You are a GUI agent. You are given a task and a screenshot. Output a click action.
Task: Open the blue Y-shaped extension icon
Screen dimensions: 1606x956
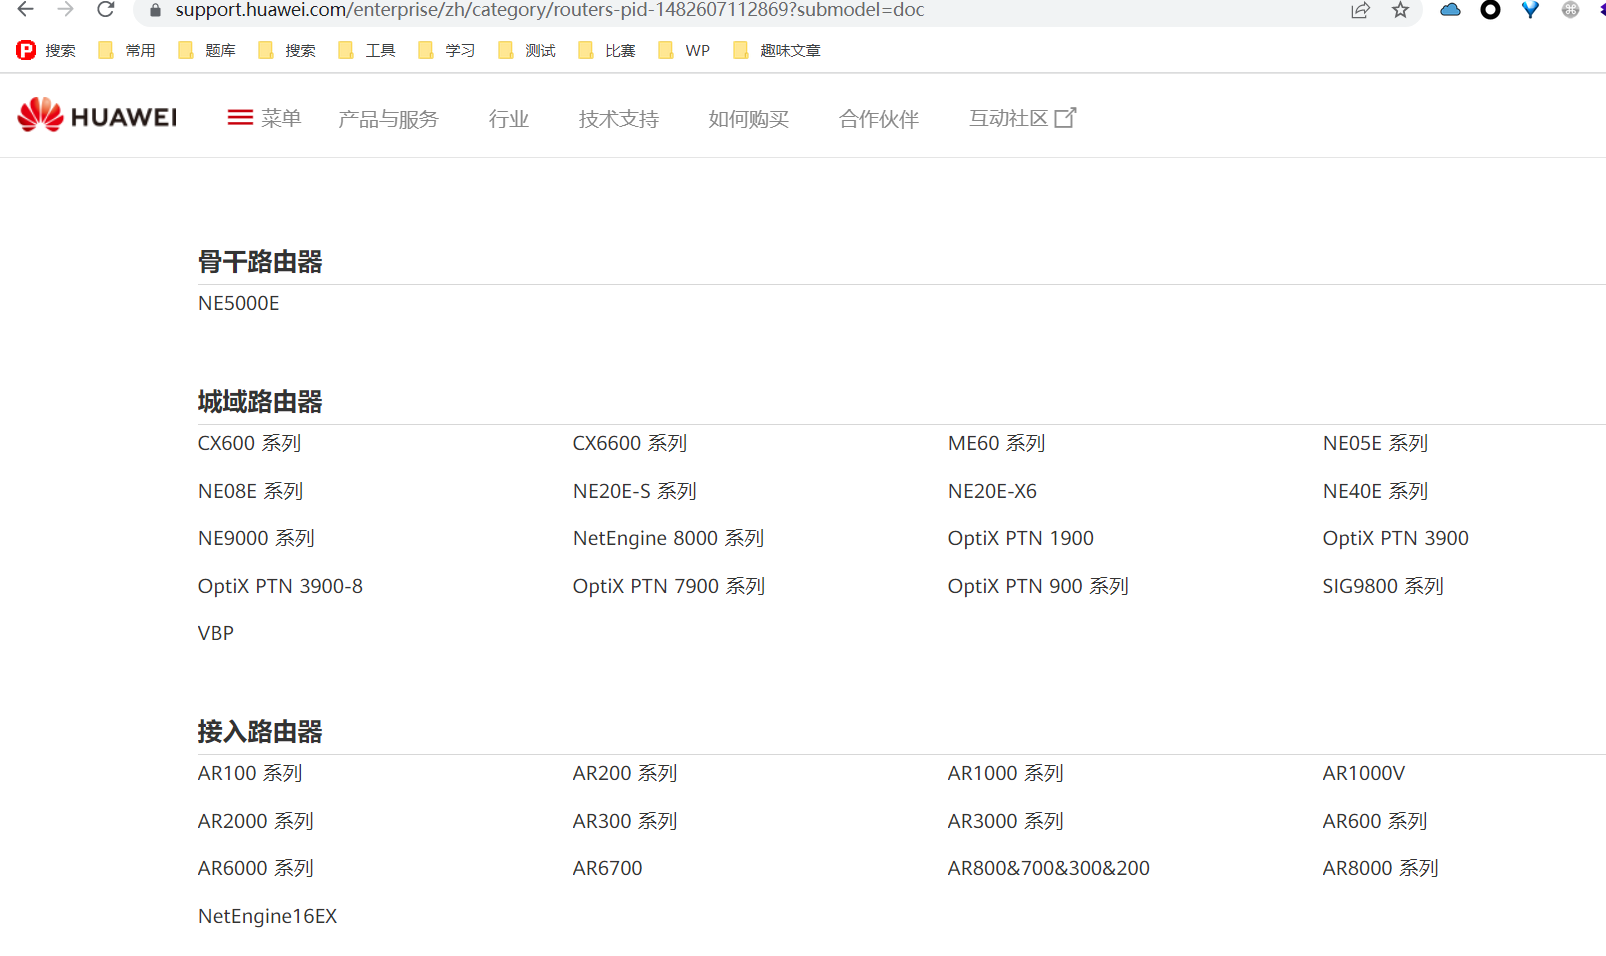pos(1530,10)
